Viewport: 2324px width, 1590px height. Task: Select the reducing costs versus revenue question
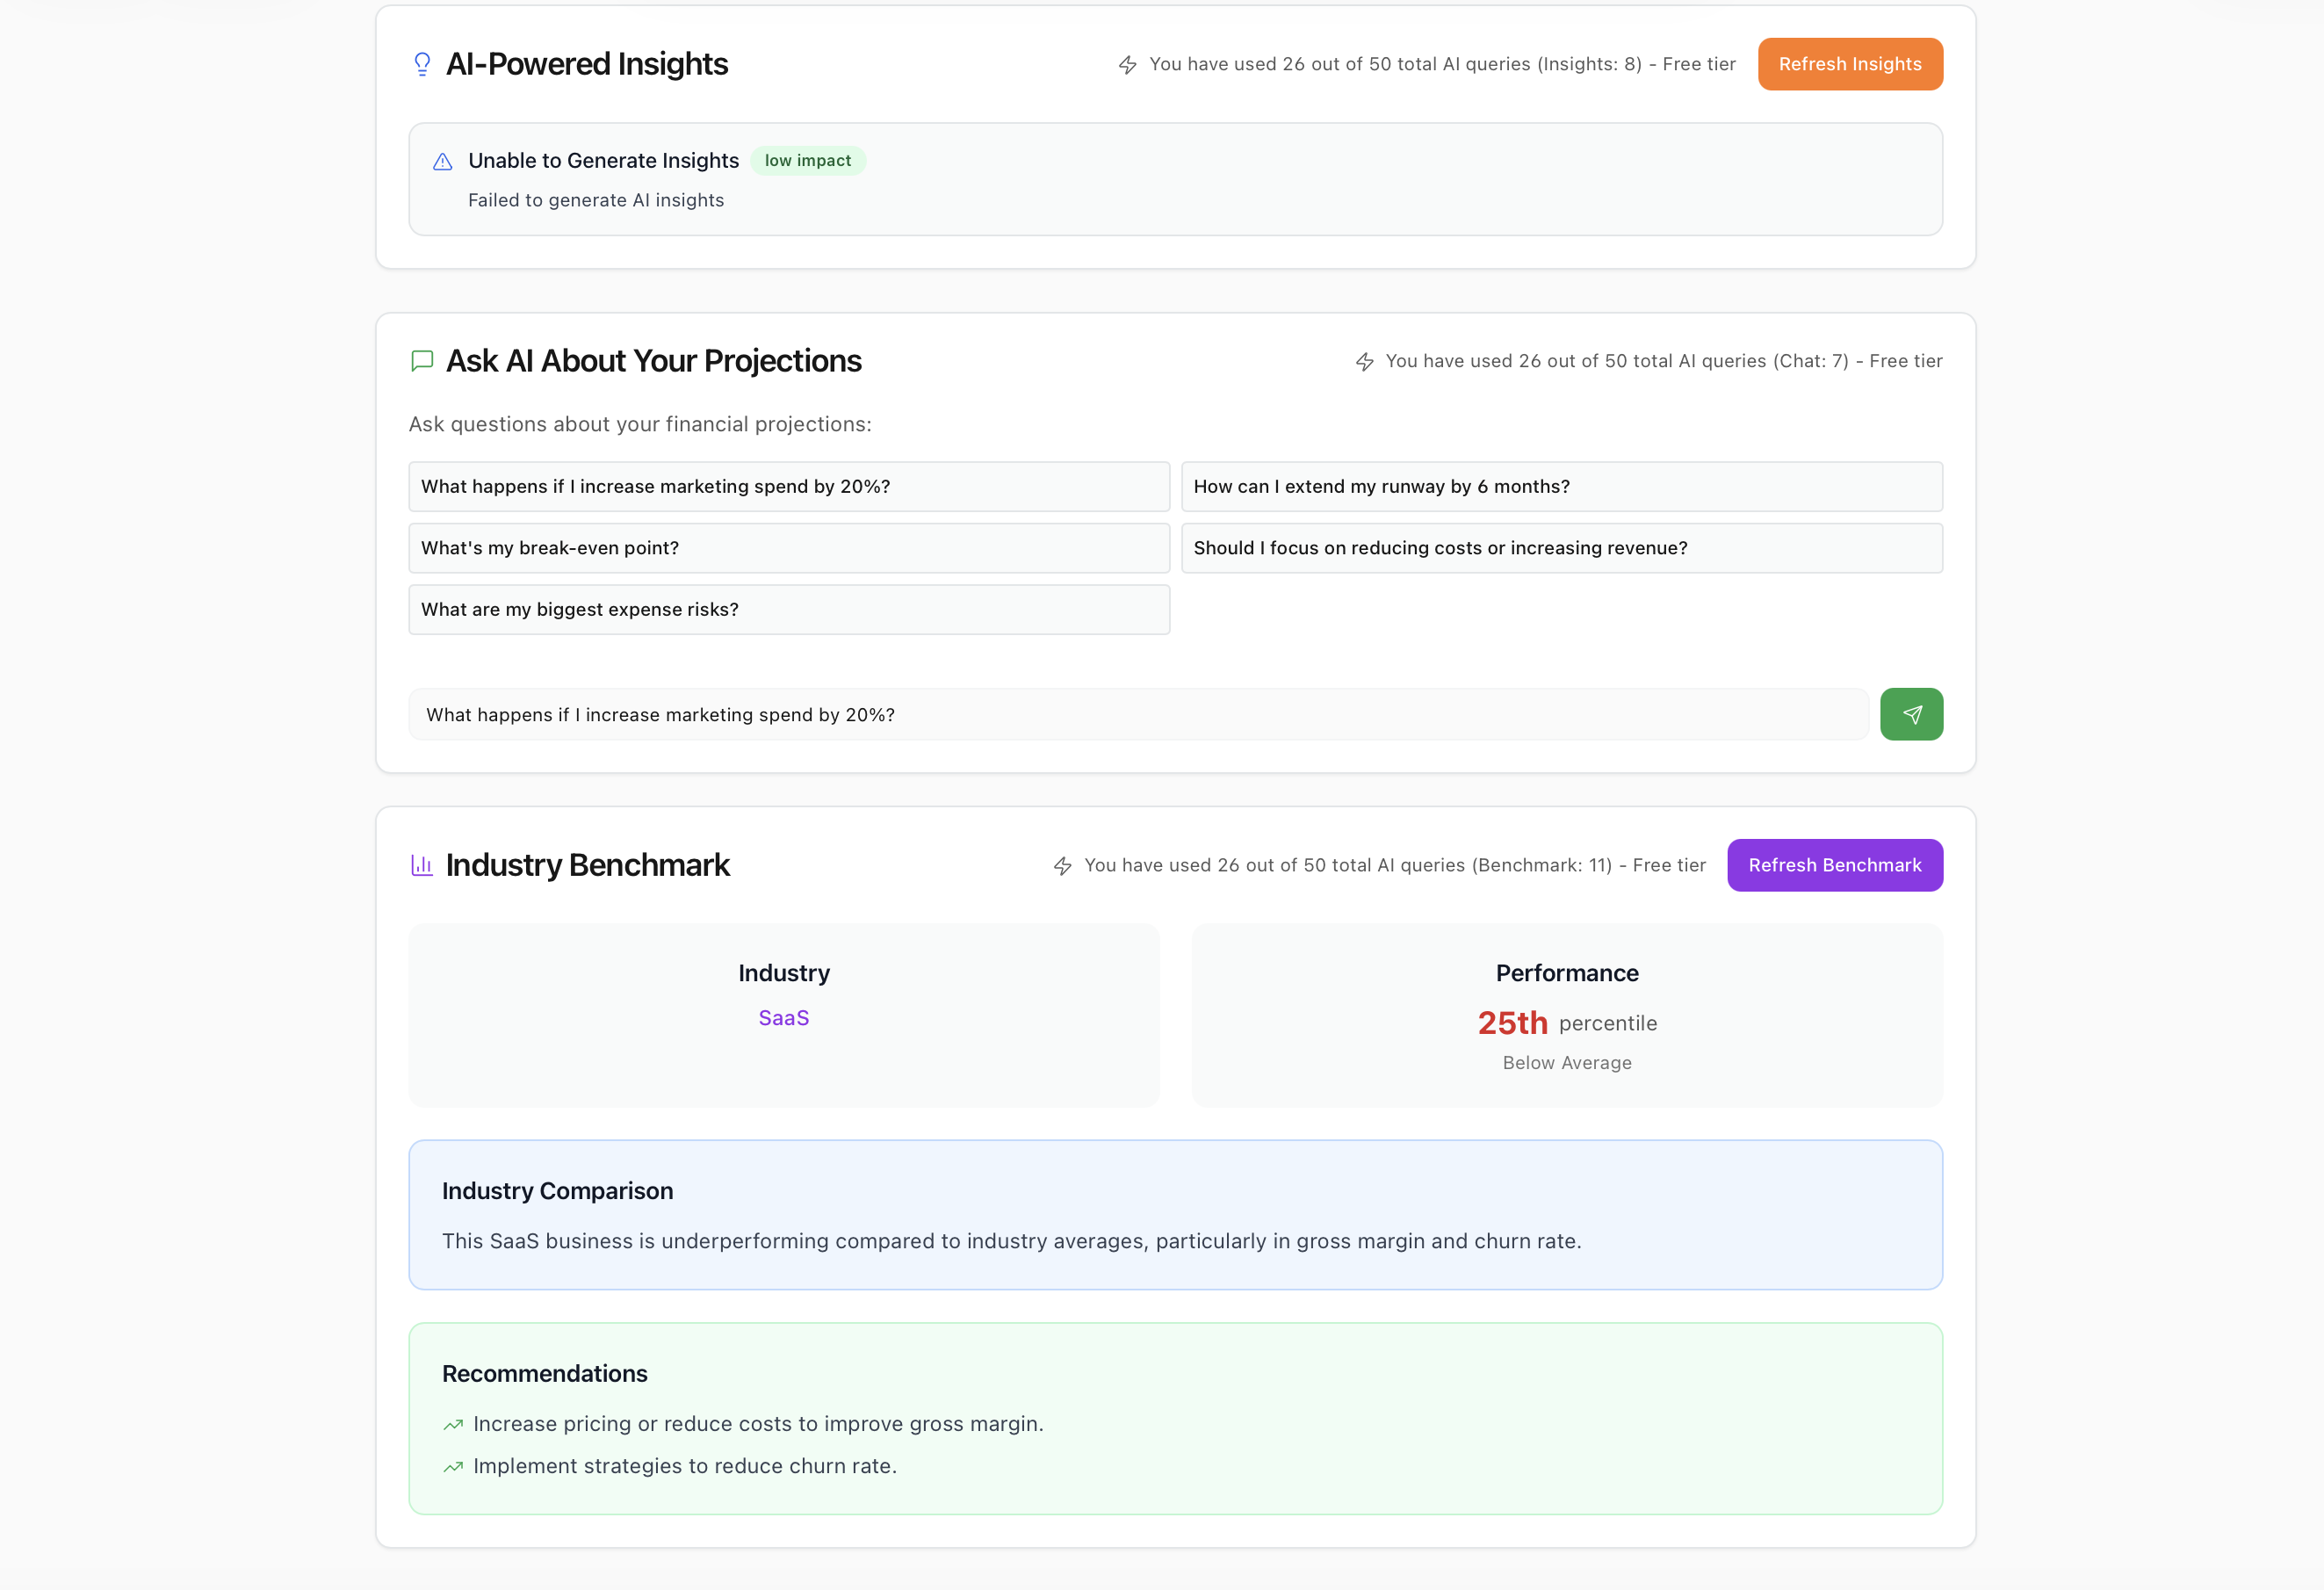(1562, 548)
